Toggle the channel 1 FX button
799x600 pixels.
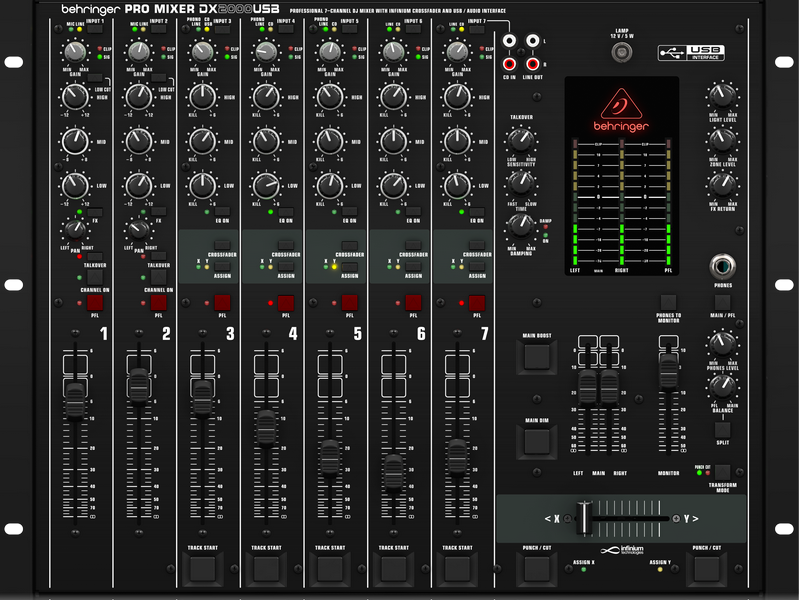95,212
